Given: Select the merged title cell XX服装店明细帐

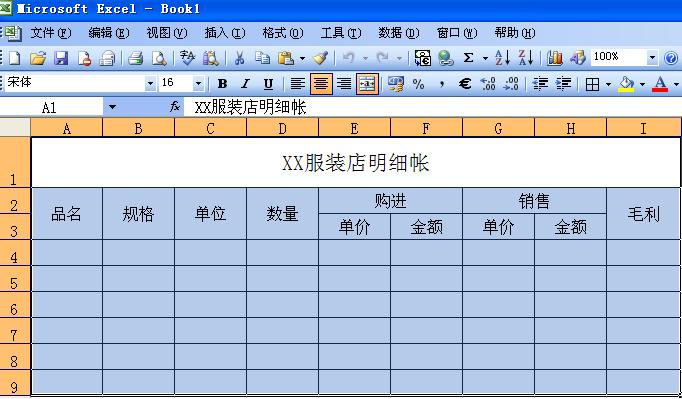Looking at the screenshot, I should pyautogui.click(x=356, y=163).
